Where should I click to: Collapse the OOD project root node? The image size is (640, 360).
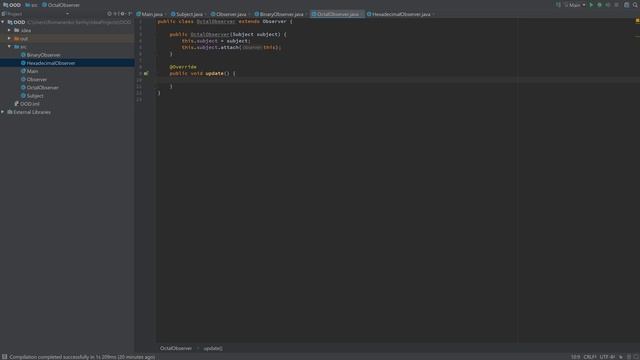pyautogui.click(x=3, y=22)
